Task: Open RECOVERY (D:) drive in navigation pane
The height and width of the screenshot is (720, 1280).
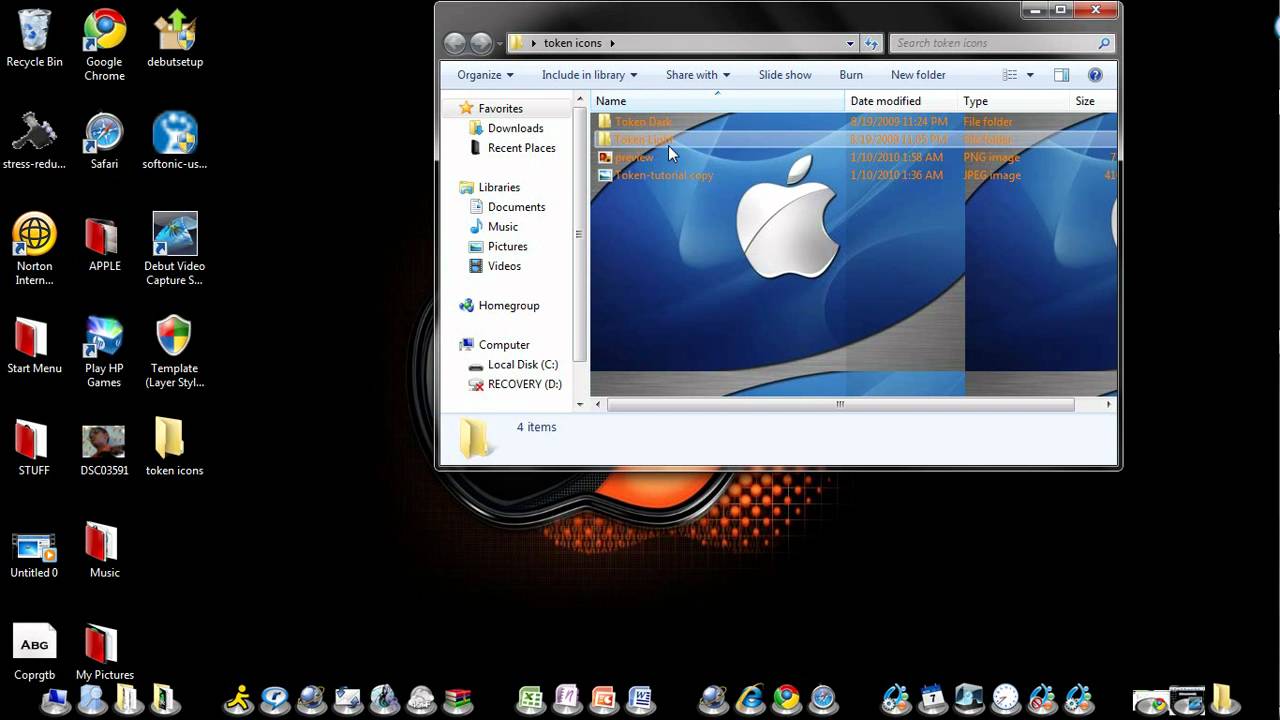Action: (x=524, y=384)
